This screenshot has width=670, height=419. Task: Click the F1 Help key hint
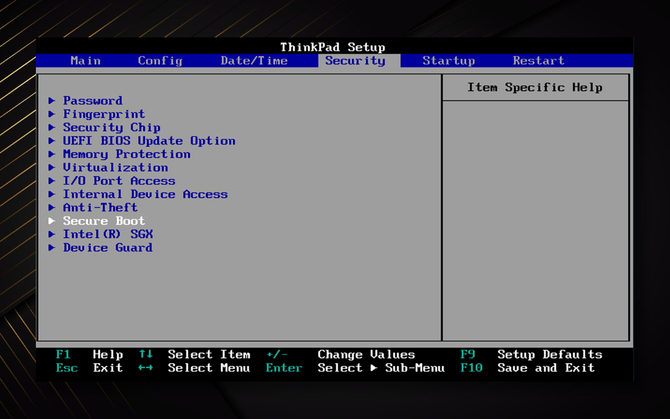point(89,355)
